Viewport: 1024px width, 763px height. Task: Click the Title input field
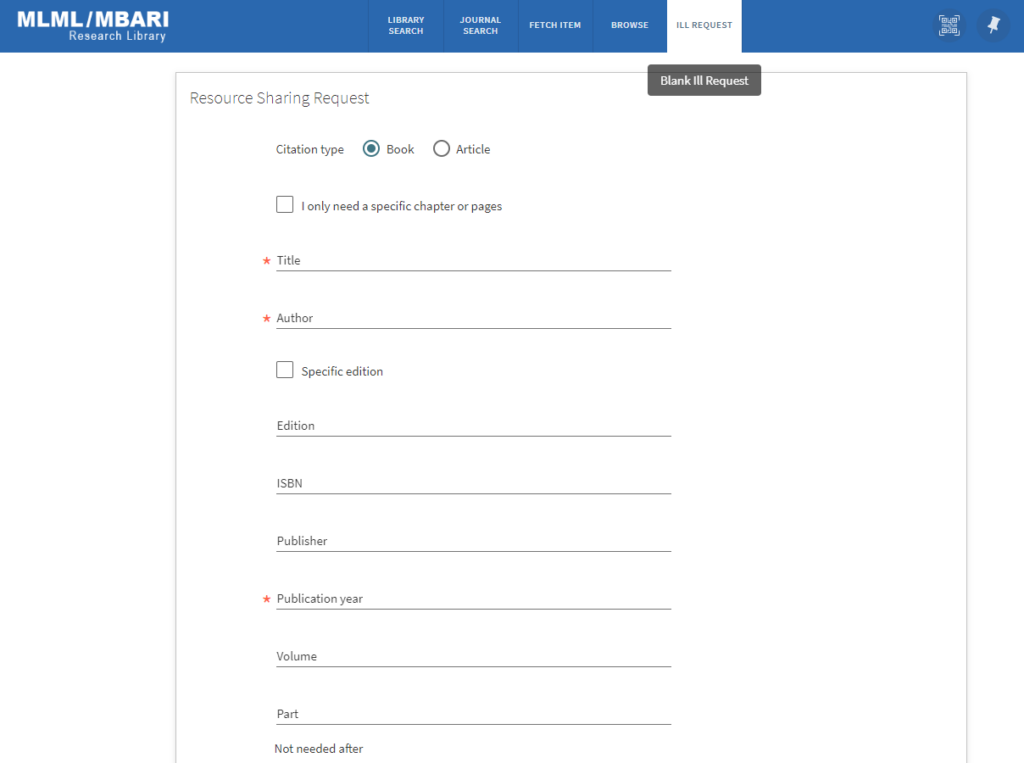point(473,260)
